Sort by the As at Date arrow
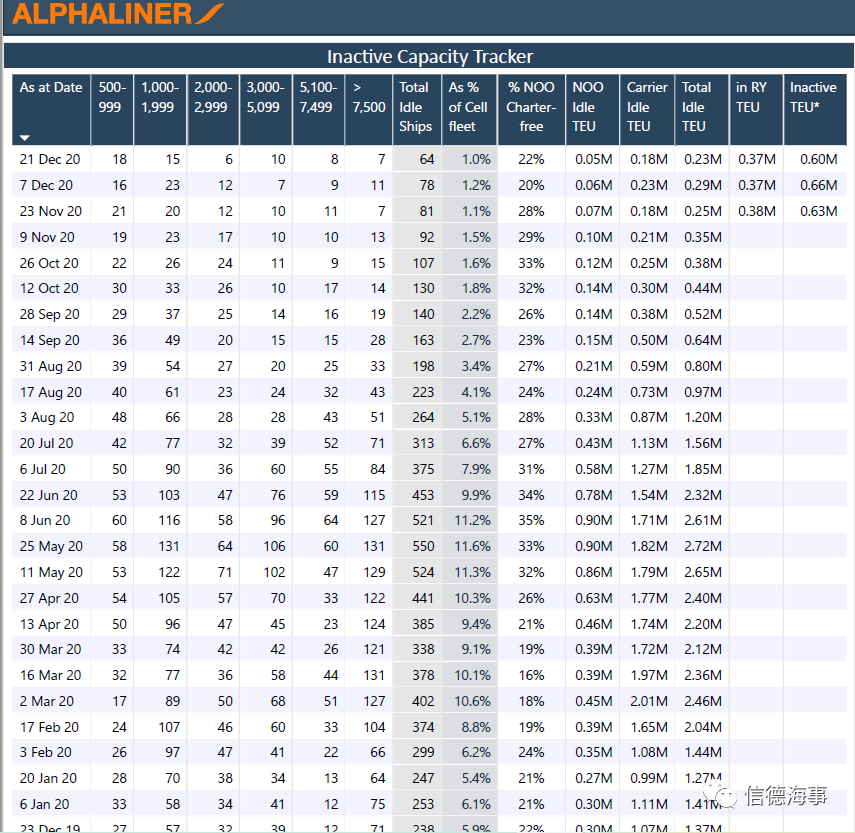855x833 pixels. (x=25, y=138)
